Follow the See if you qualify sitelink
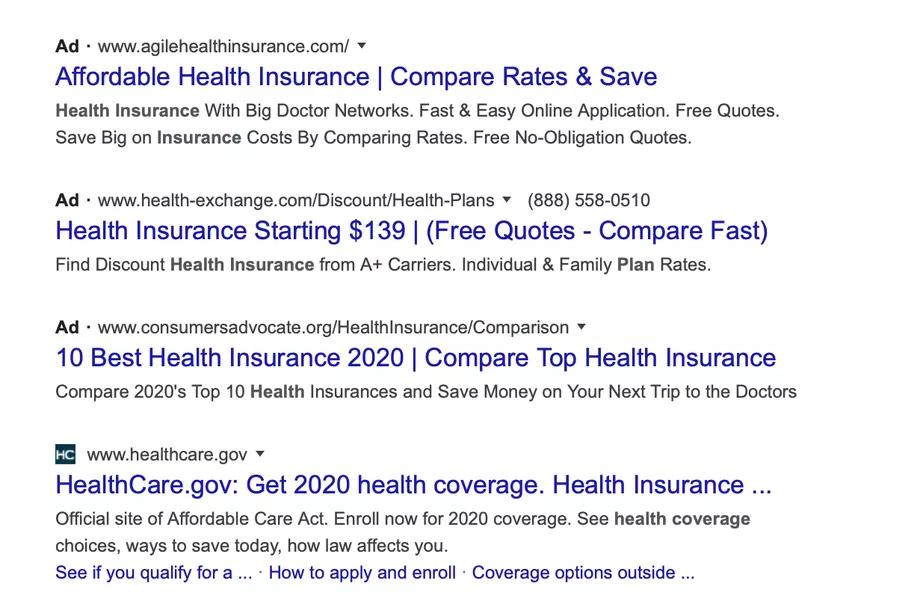Image resolution: width=920 pixels, height=613 pixels. [x=154, y=573]
